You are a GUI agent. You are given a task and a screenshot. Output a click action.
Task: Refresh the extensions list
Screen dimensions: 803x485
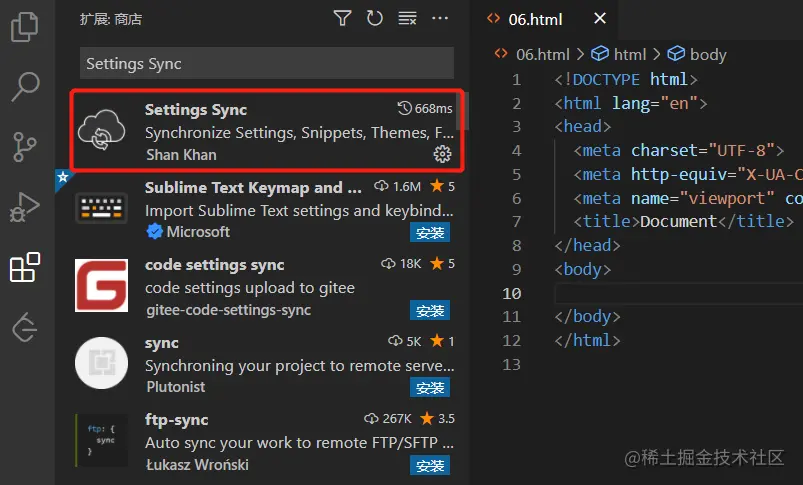pyautogui.click(x=375, y=18)
